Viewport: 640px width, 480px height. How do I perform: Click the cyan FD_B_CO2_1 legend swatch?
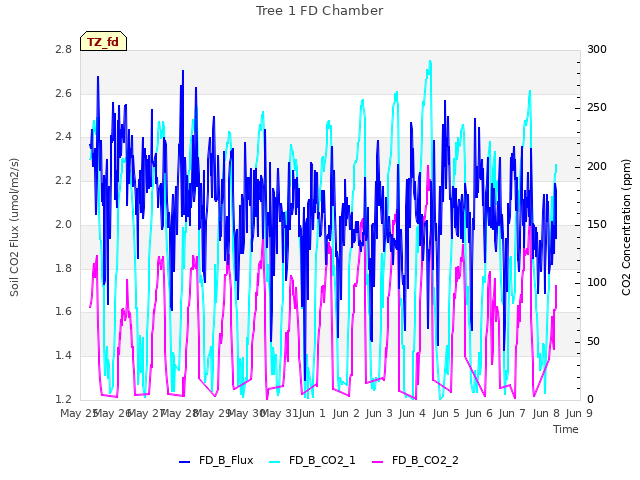click(x=275, y=462)
